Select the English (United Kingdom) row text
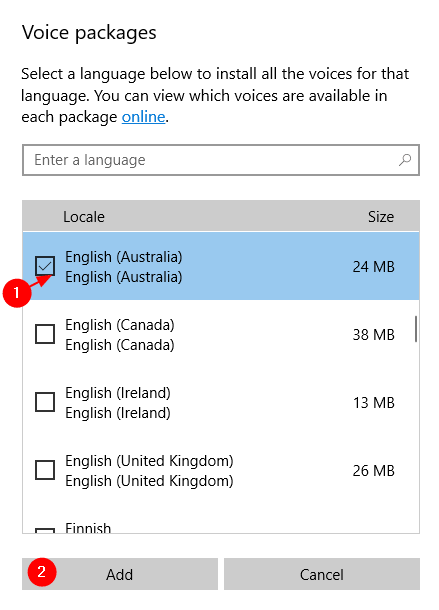Screen dimensions: 439x610 tap(149, 471)
